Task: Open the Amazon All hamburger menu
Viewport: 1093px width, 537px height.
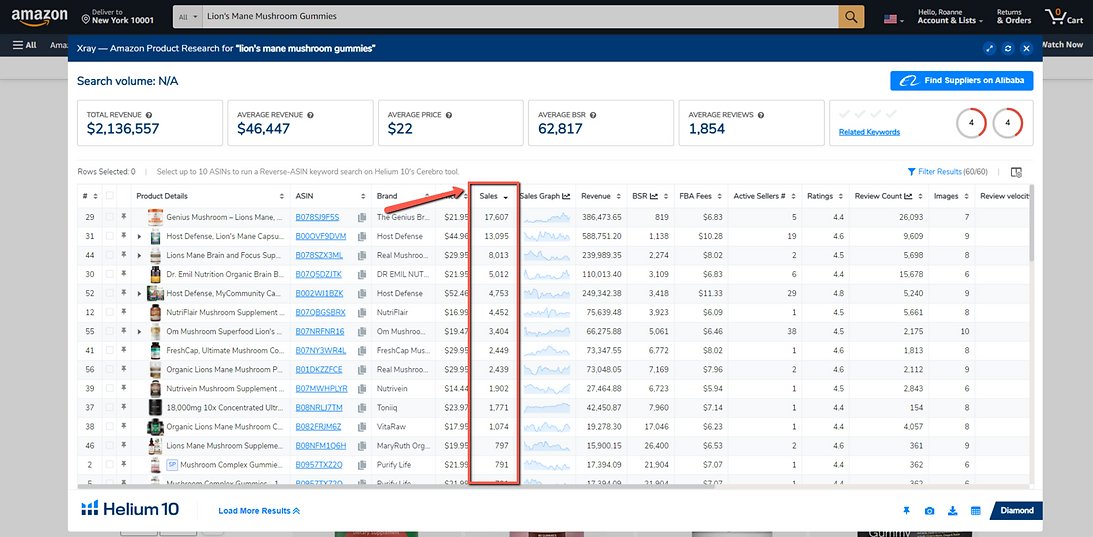Action: [x=24, y=45]
